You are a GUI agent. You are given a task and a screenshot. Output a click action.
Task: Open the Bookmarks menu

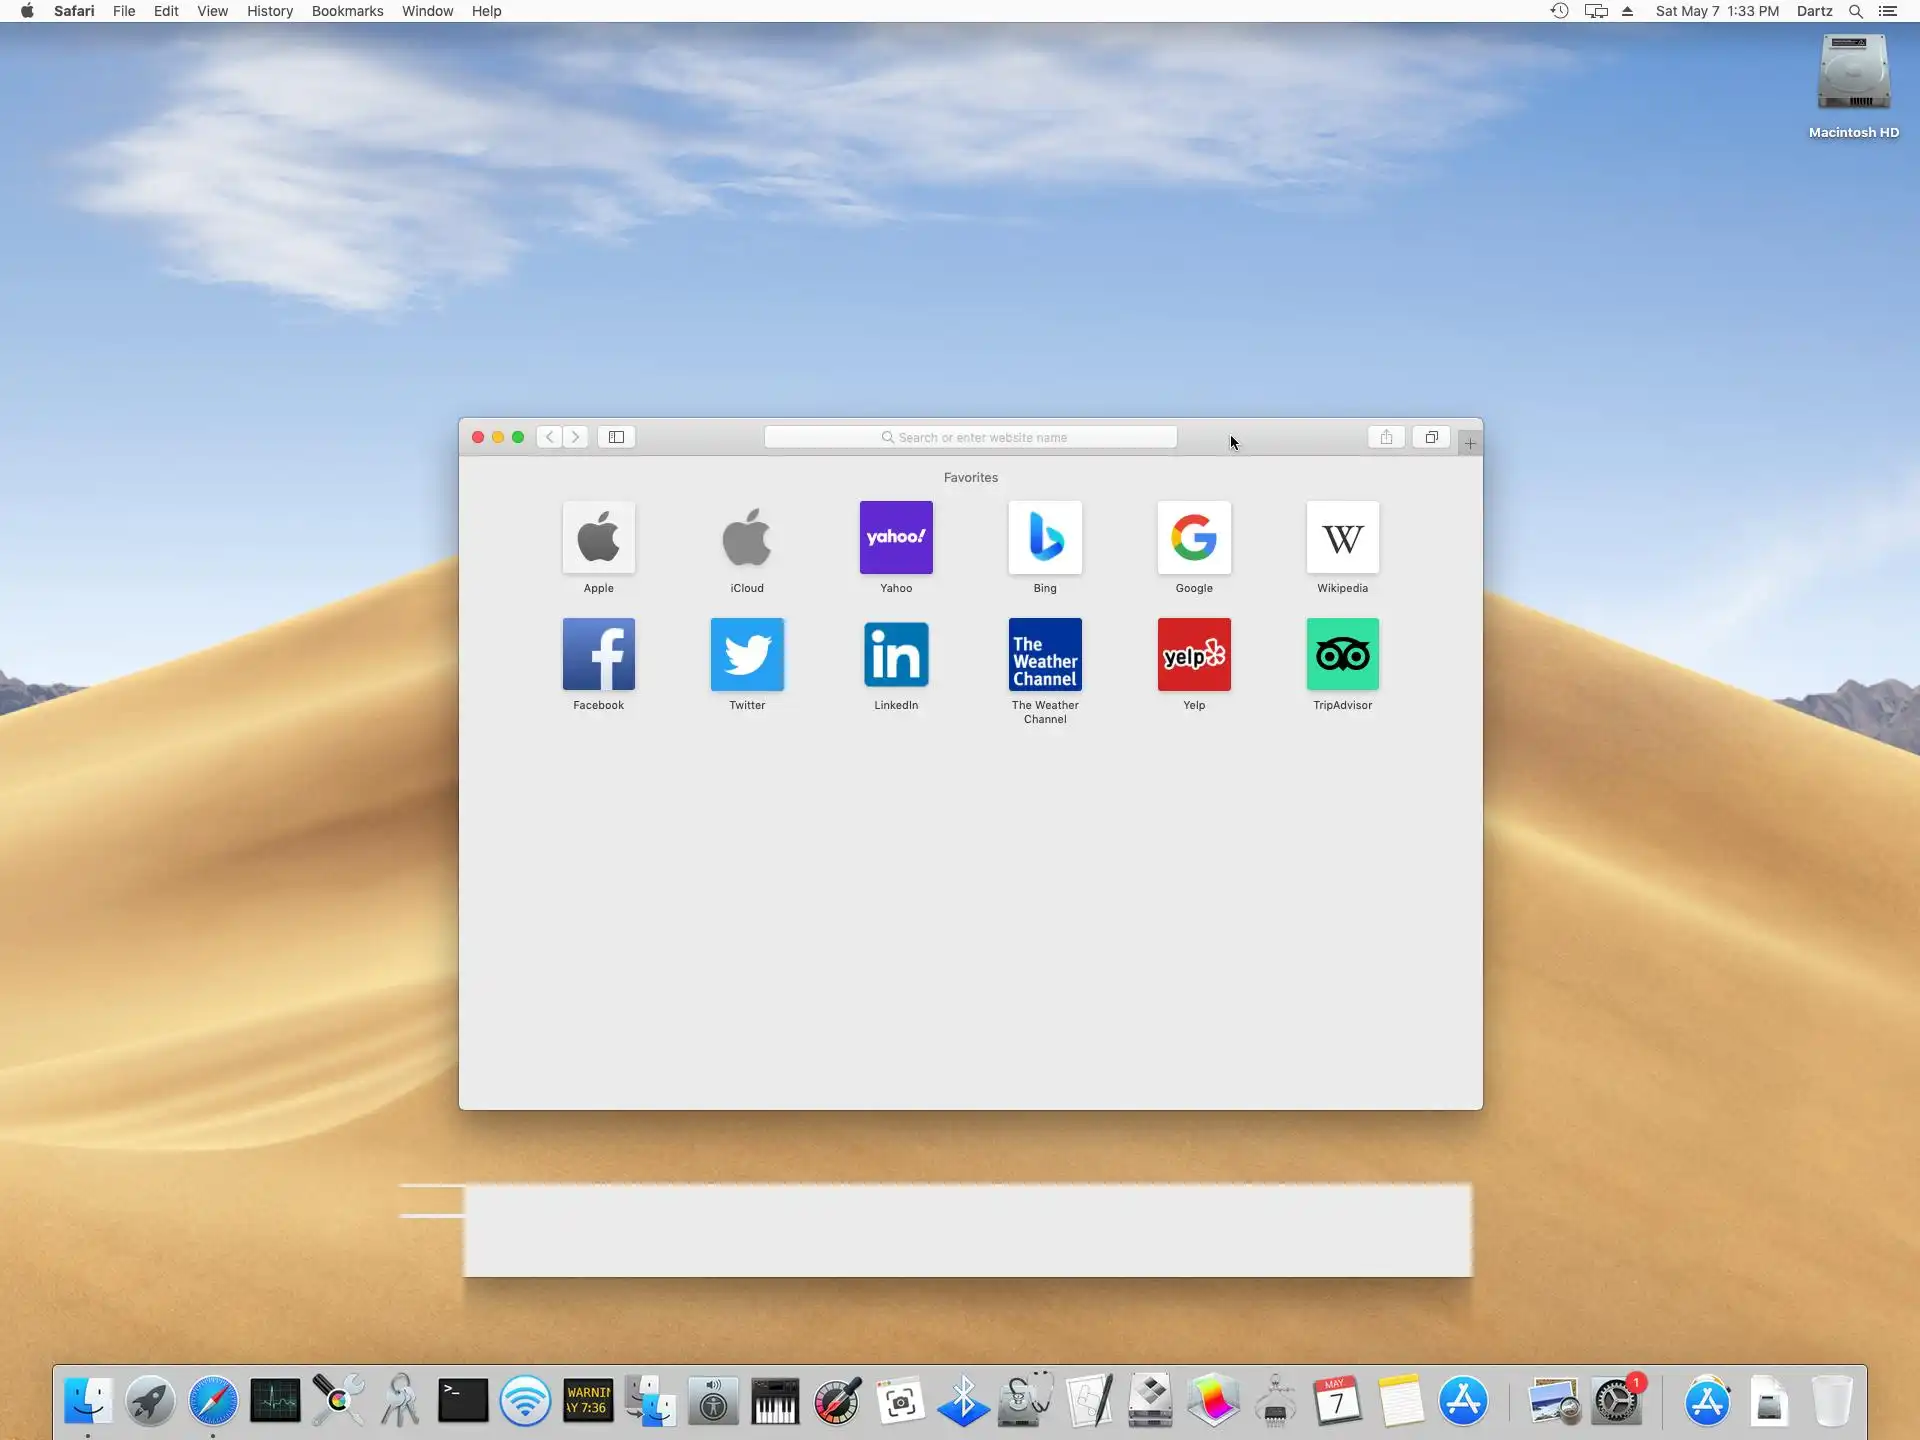[347, 11]
